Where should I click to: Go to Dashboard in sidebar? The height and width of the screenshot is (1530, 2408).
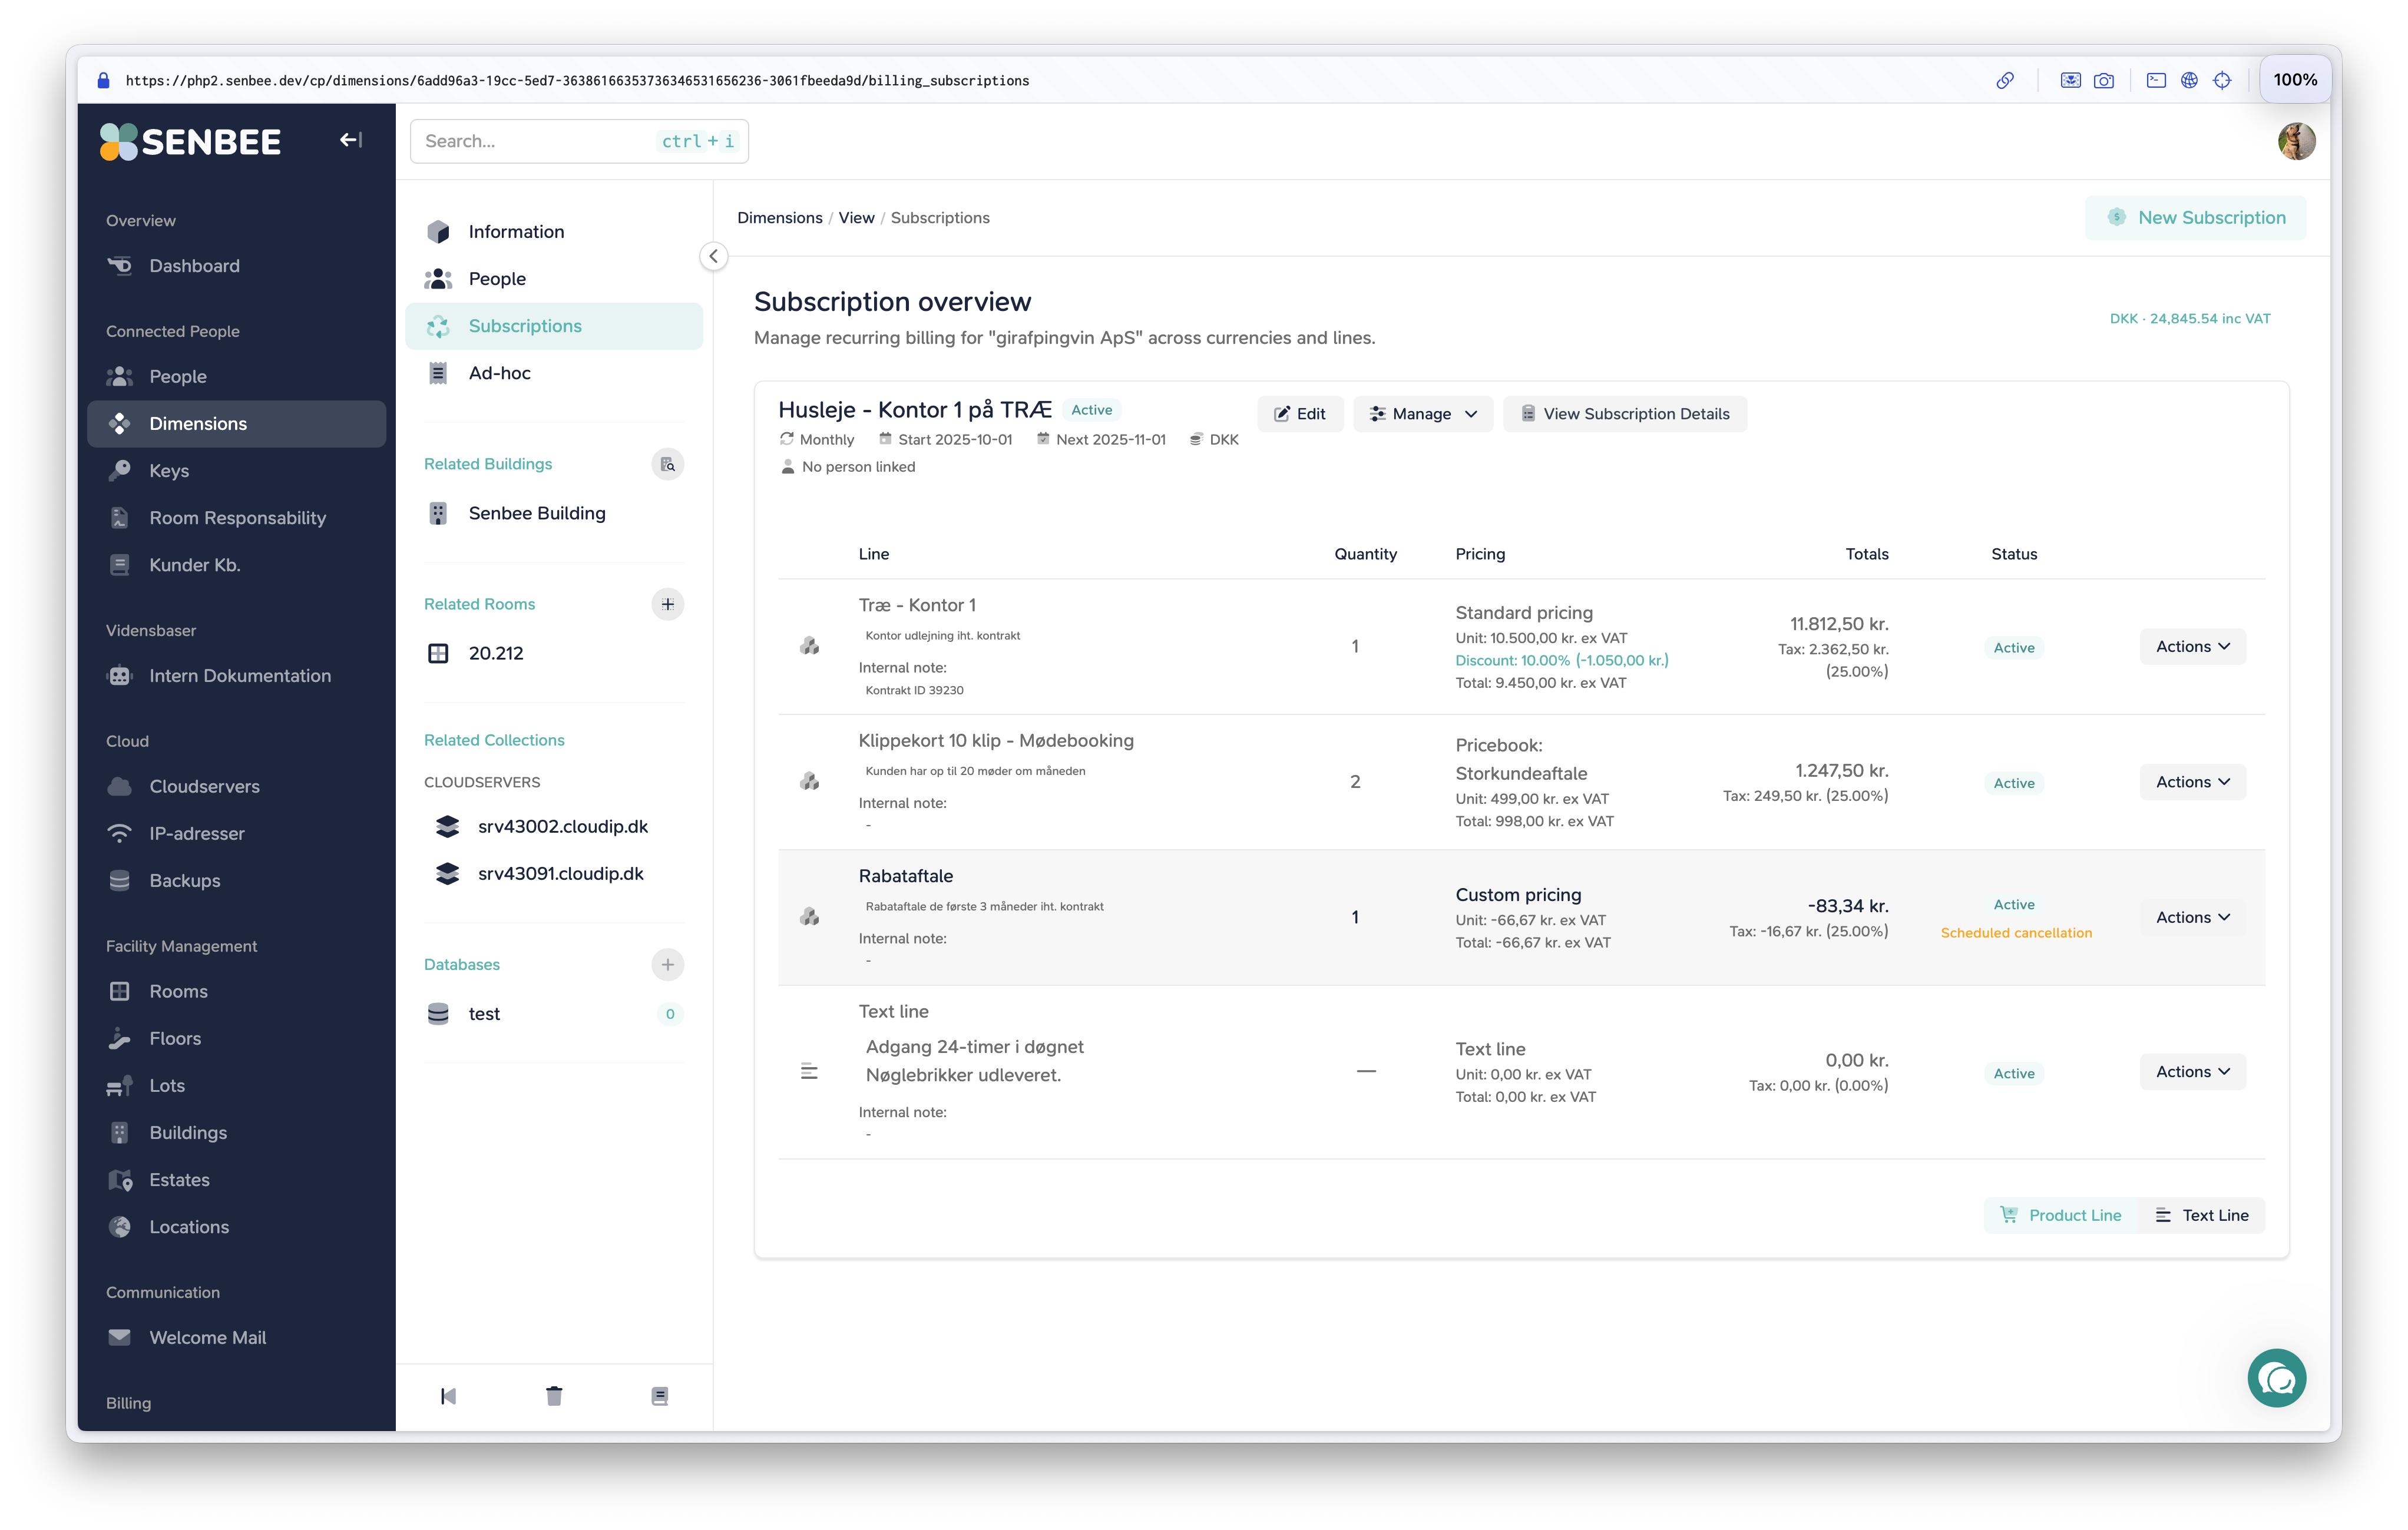click(x=236, y=266)
